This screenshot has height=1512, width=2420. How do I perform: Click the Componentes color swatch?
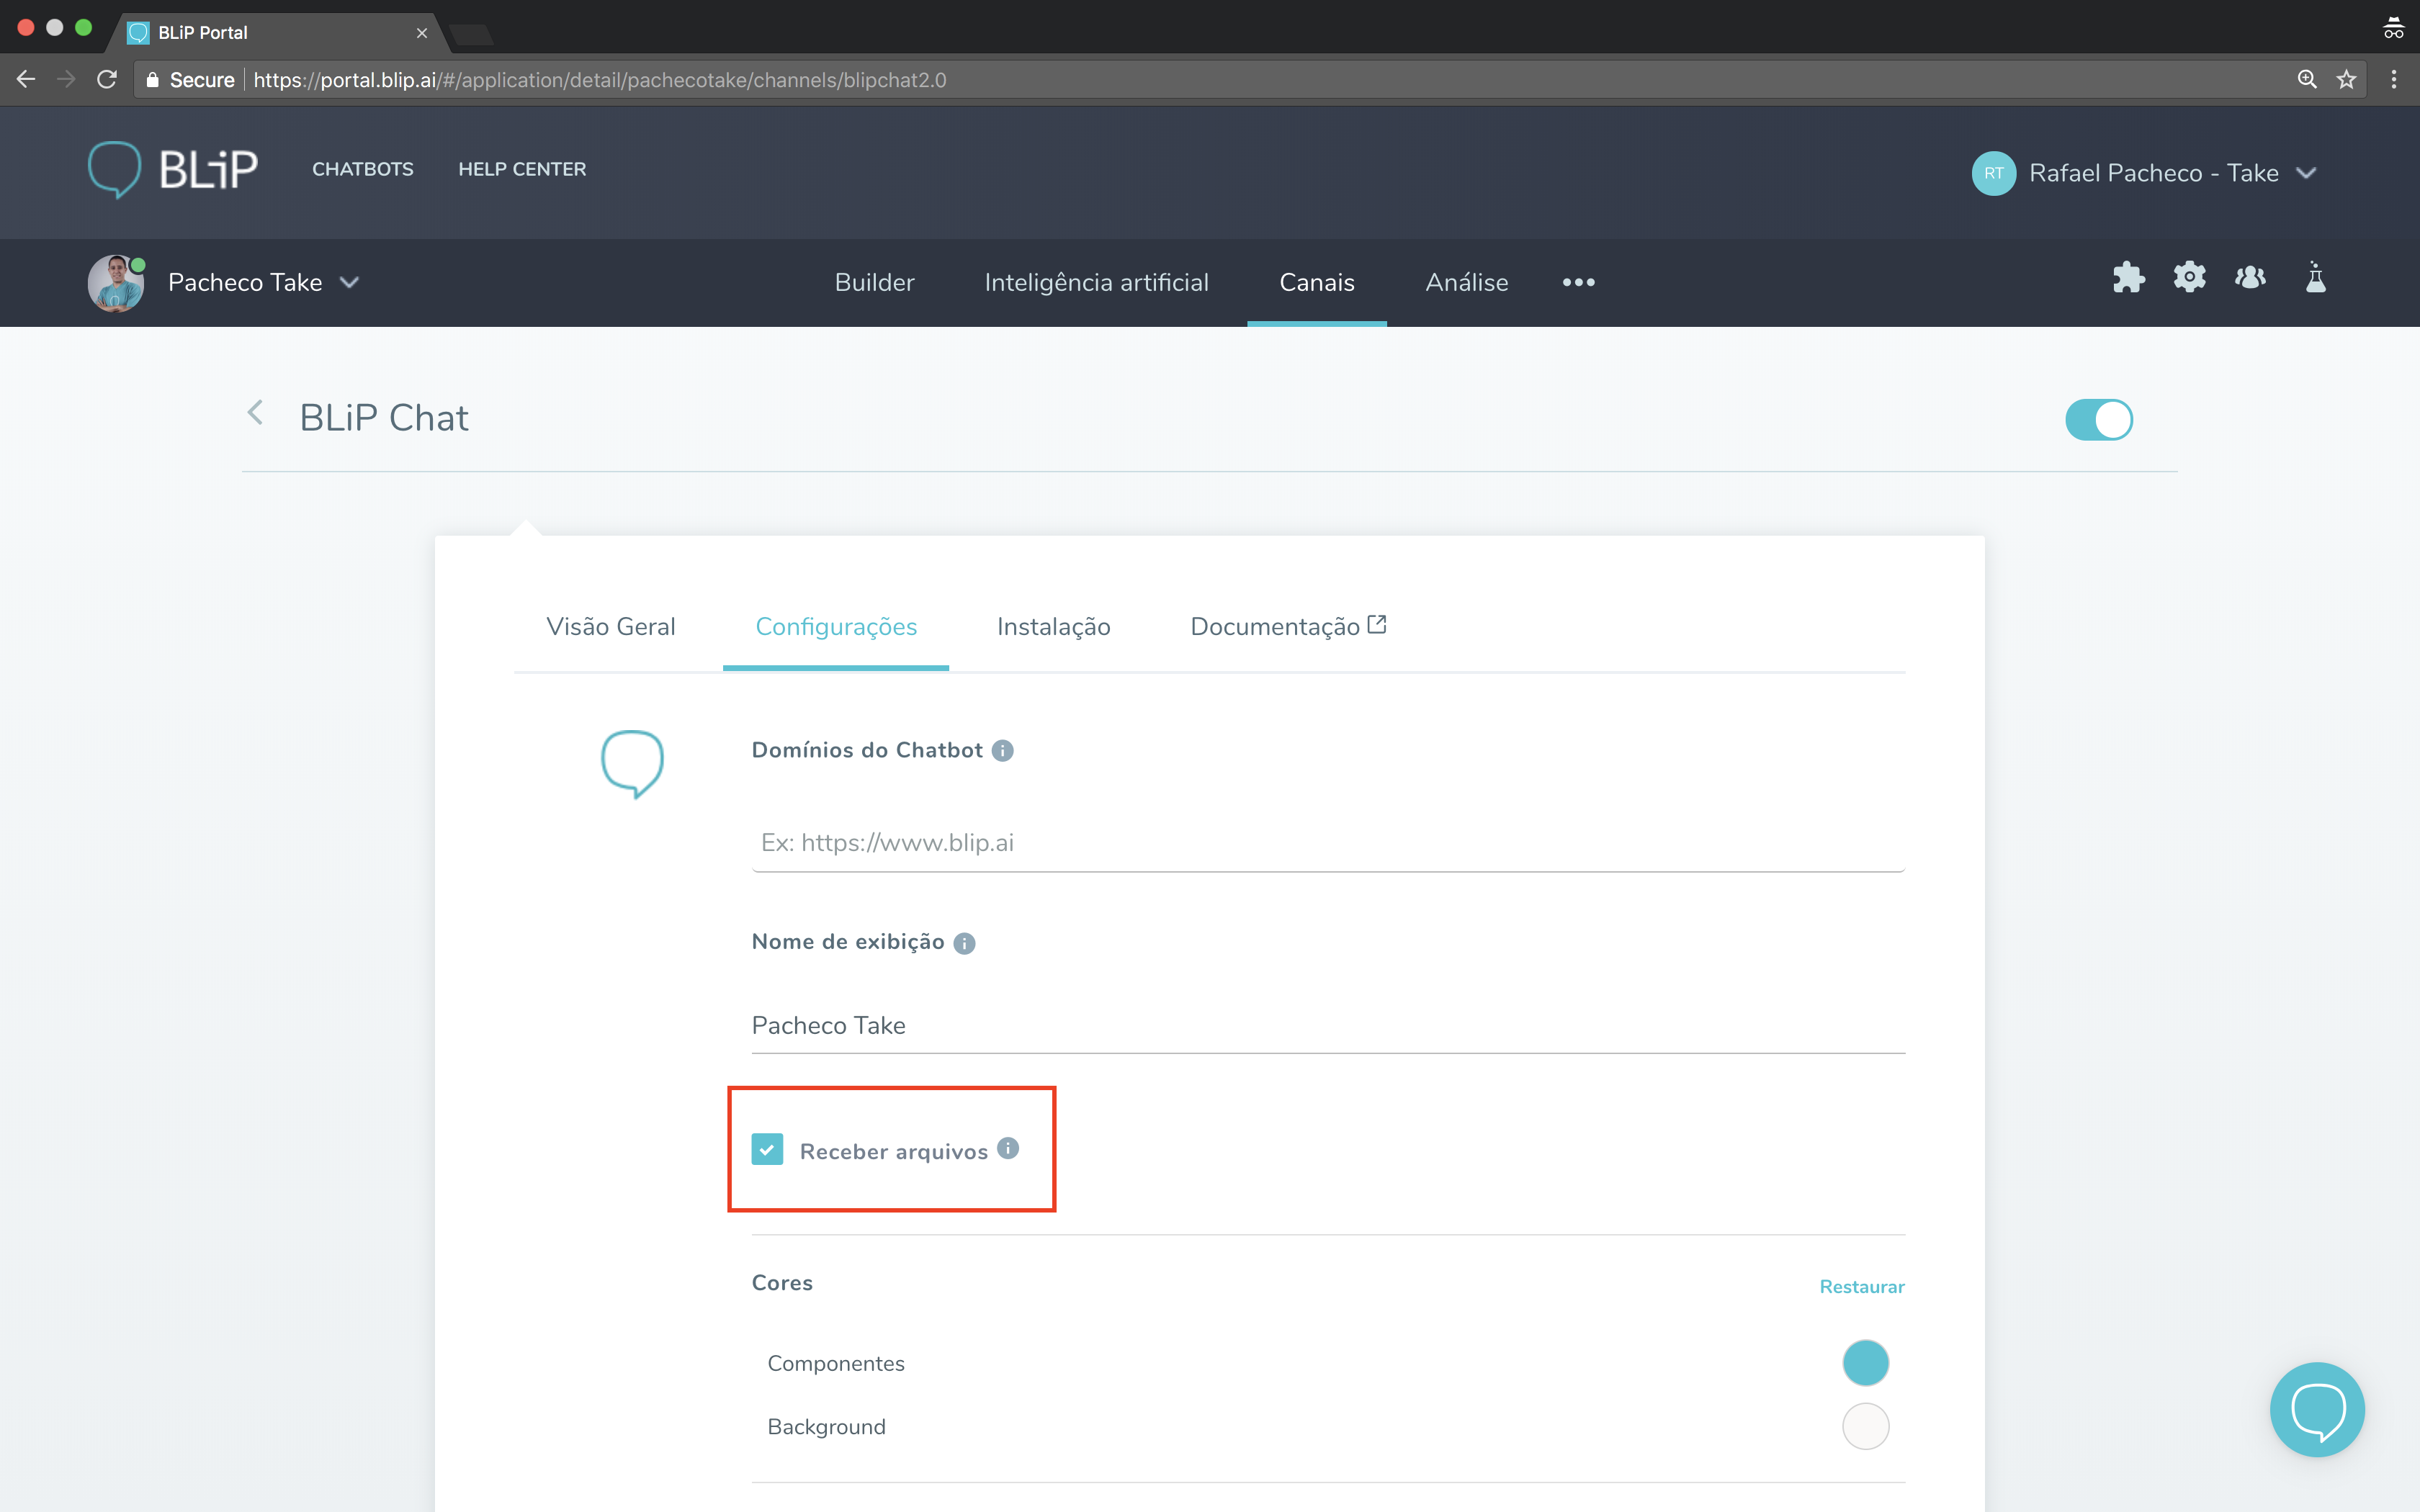coord(1865,1363)
